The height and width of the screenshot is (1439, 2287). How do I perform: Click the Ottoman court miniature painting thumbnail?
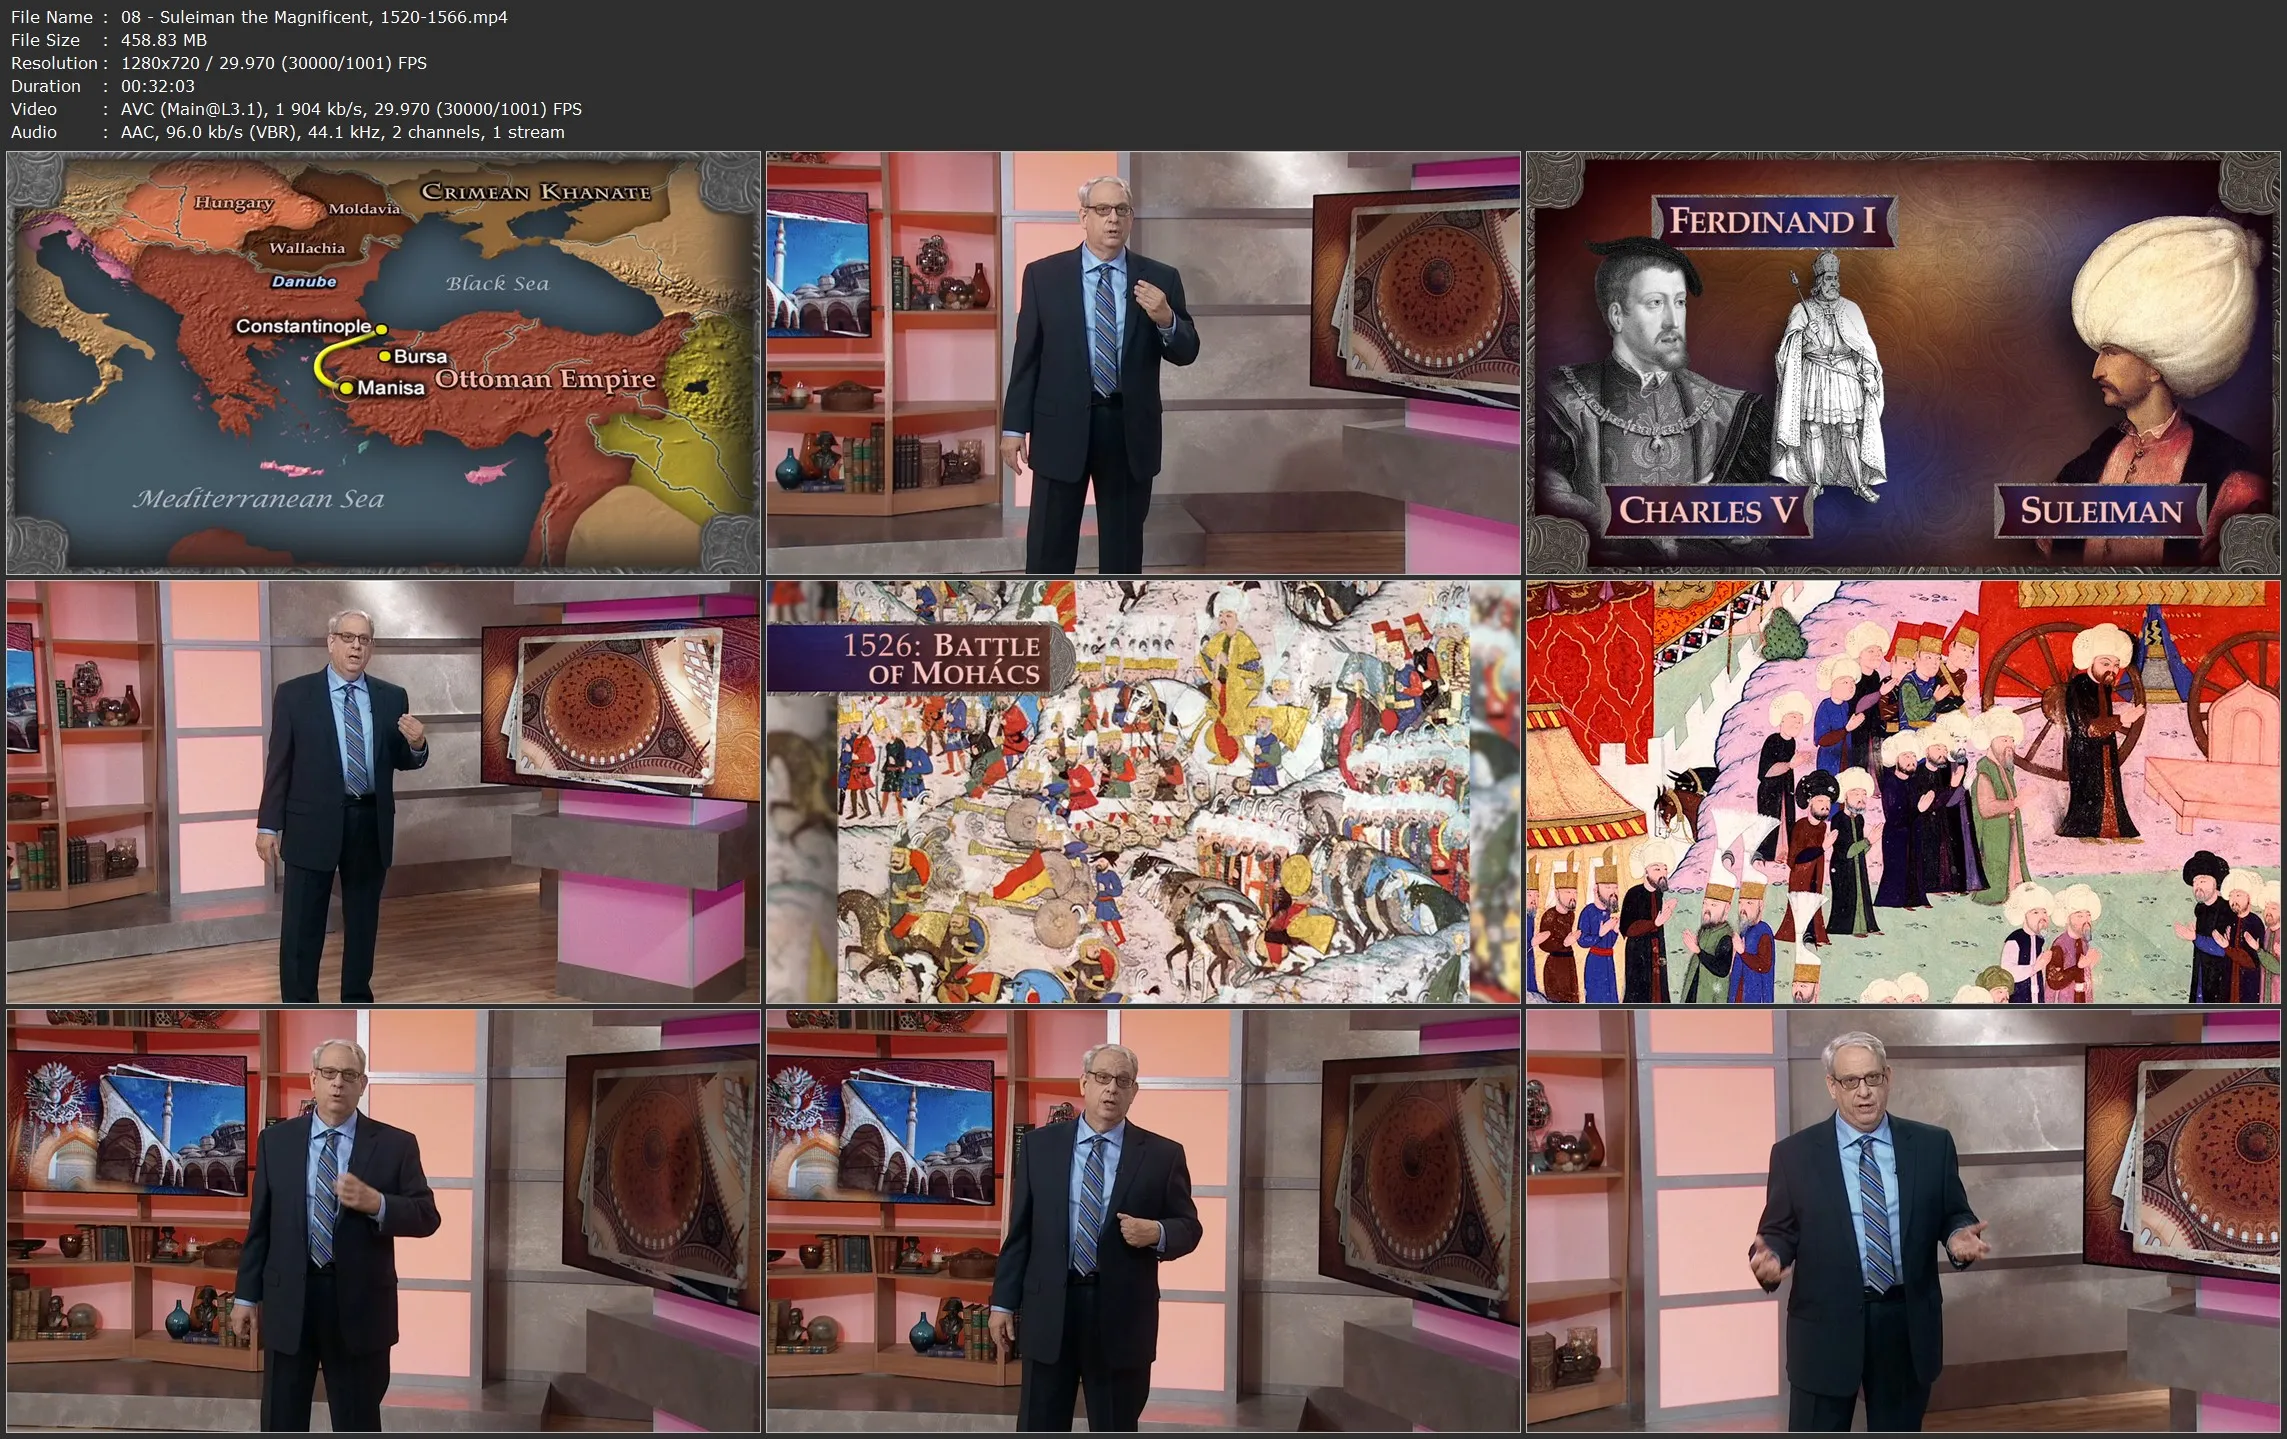tap(1902, 792)
